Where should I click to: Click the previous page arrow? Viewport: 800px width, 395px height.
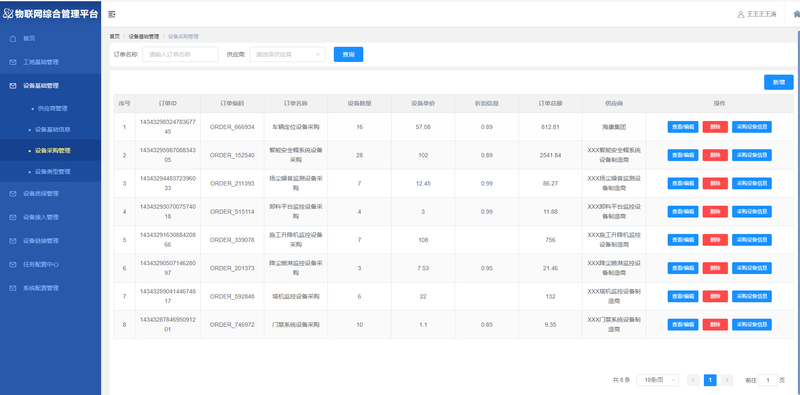pyautogui.click(x=693, y=380)
